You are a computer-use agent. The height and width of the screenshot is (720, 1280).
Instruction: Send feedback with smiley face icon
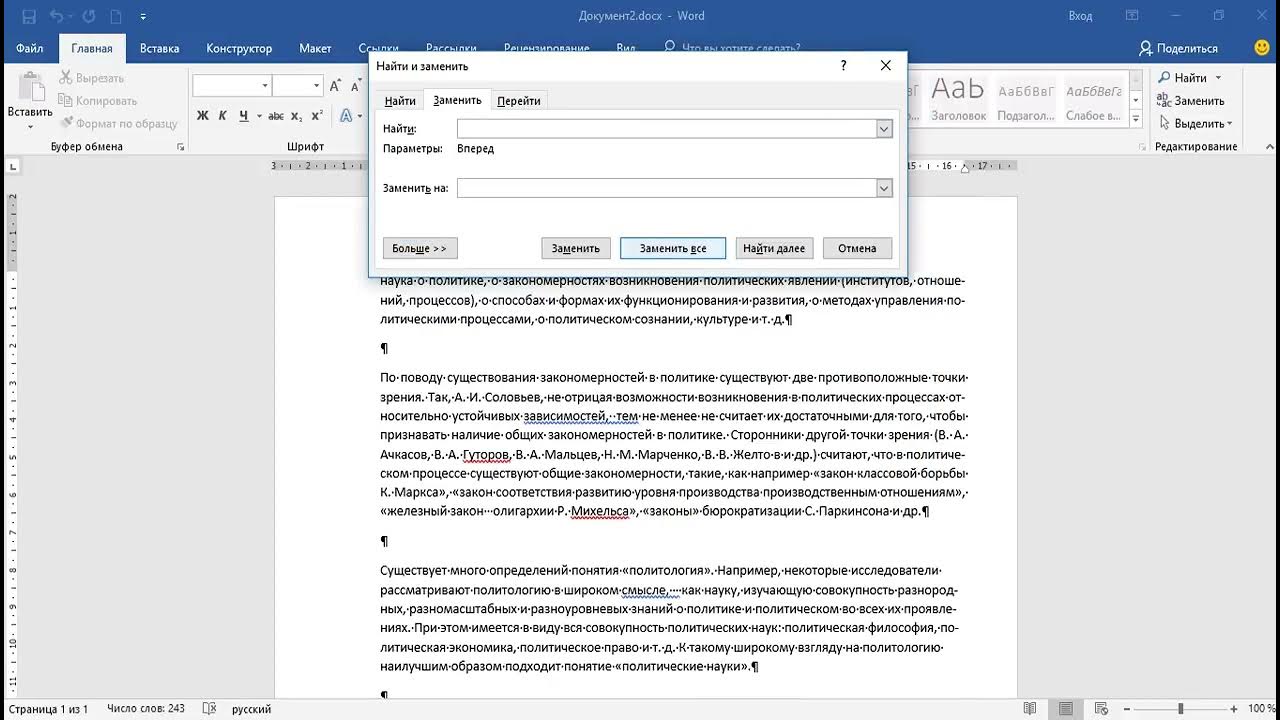click(1261, 48)
